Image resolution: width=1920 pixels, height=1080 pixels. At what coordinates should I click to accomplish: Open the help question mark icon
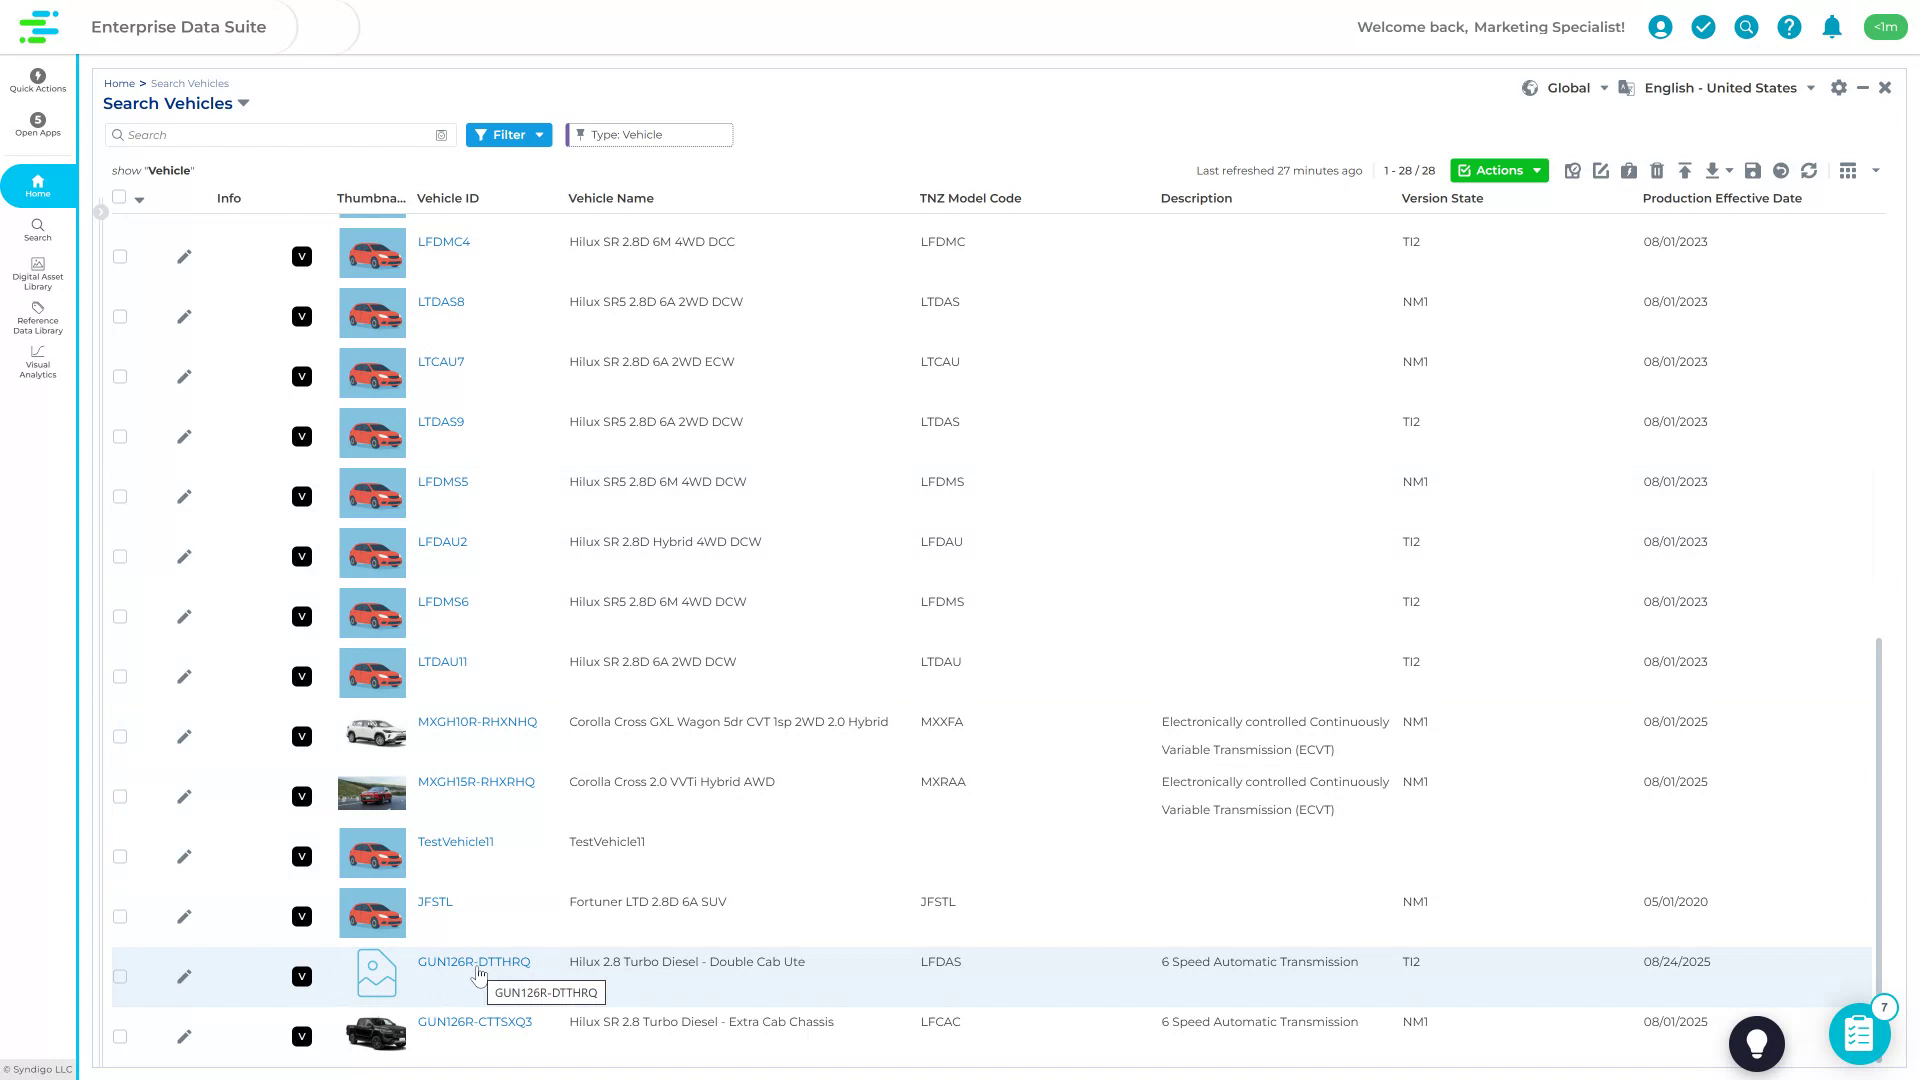(1789, 27)
